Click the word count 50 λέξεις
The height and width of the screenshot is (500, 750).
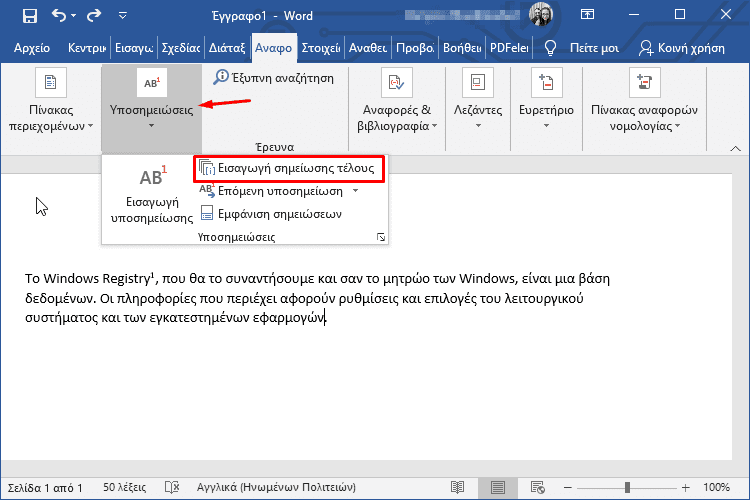pos(124,488)
